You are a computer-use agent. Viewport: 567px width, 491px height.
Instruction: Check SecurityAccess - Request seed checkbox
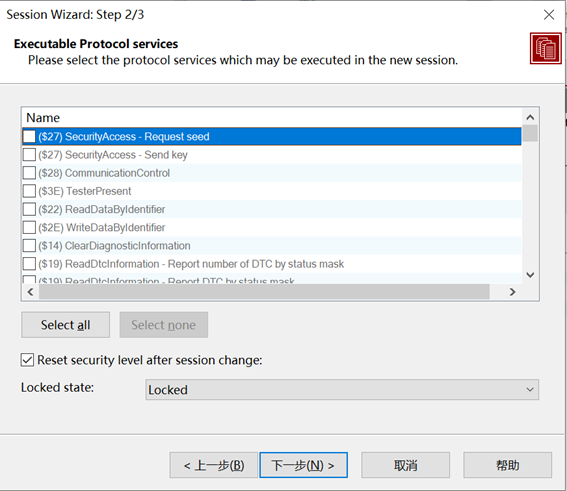[x=29, y=137]
